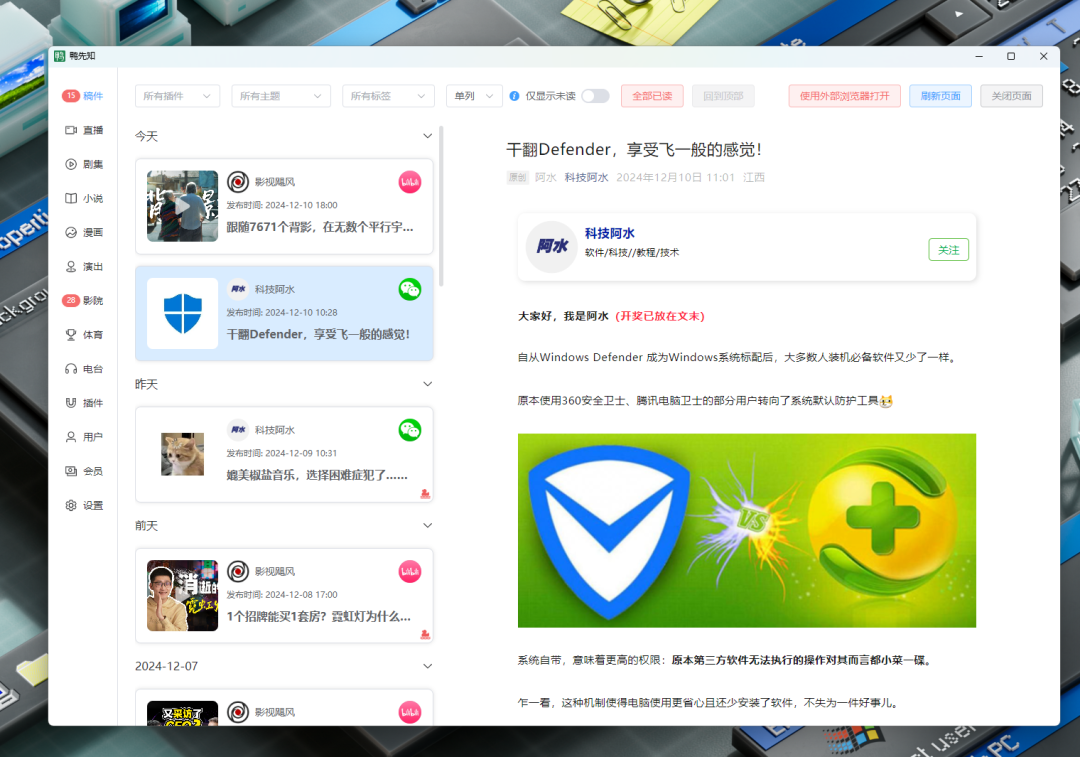Open the 稿件 section in sidebar

pos(83,96)
